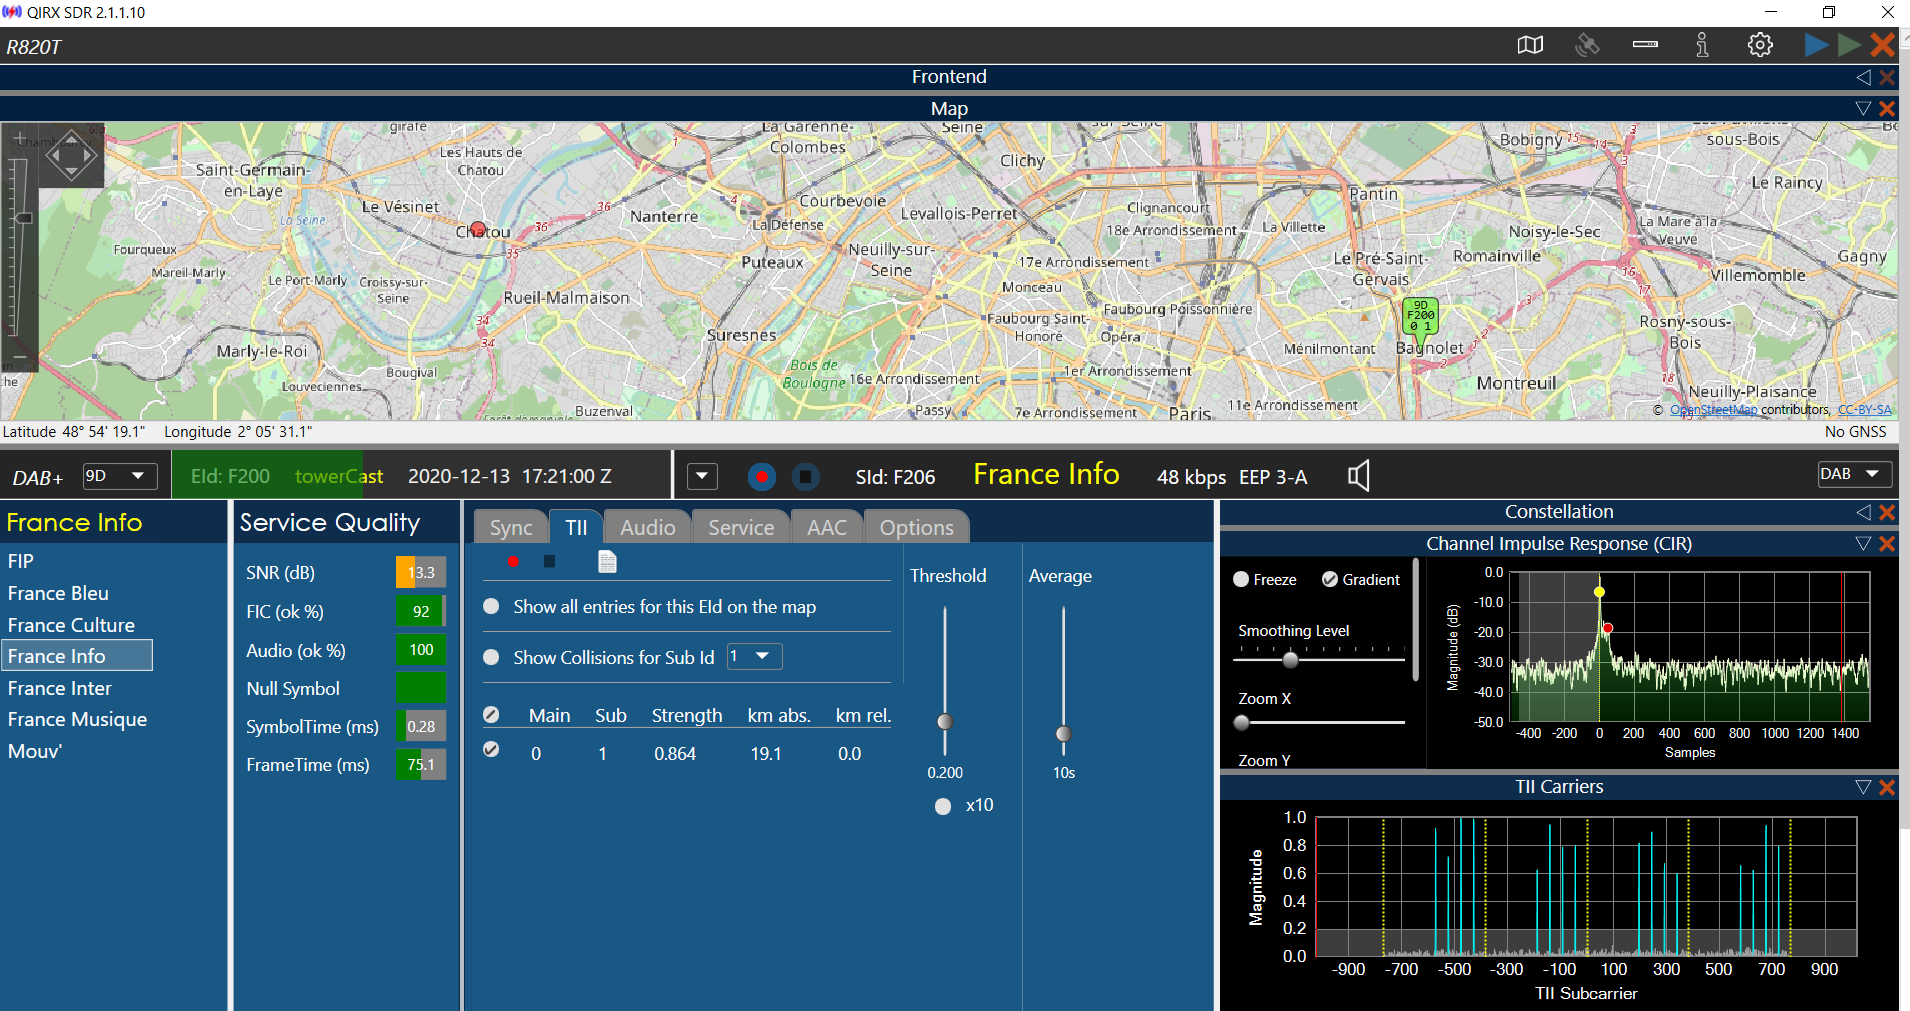This screenshot has width=1910, height=1011.
Task: Select the FIP service
Action: pos(21,561)
